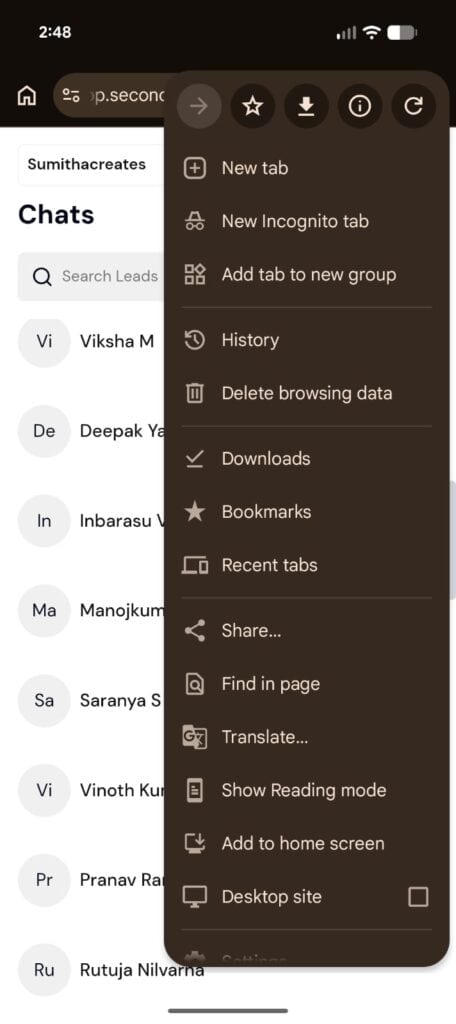The width and height of the screenshot is (456, 1024).
Task: Tap the bookmark star icon in menu header
Action: 252,106
